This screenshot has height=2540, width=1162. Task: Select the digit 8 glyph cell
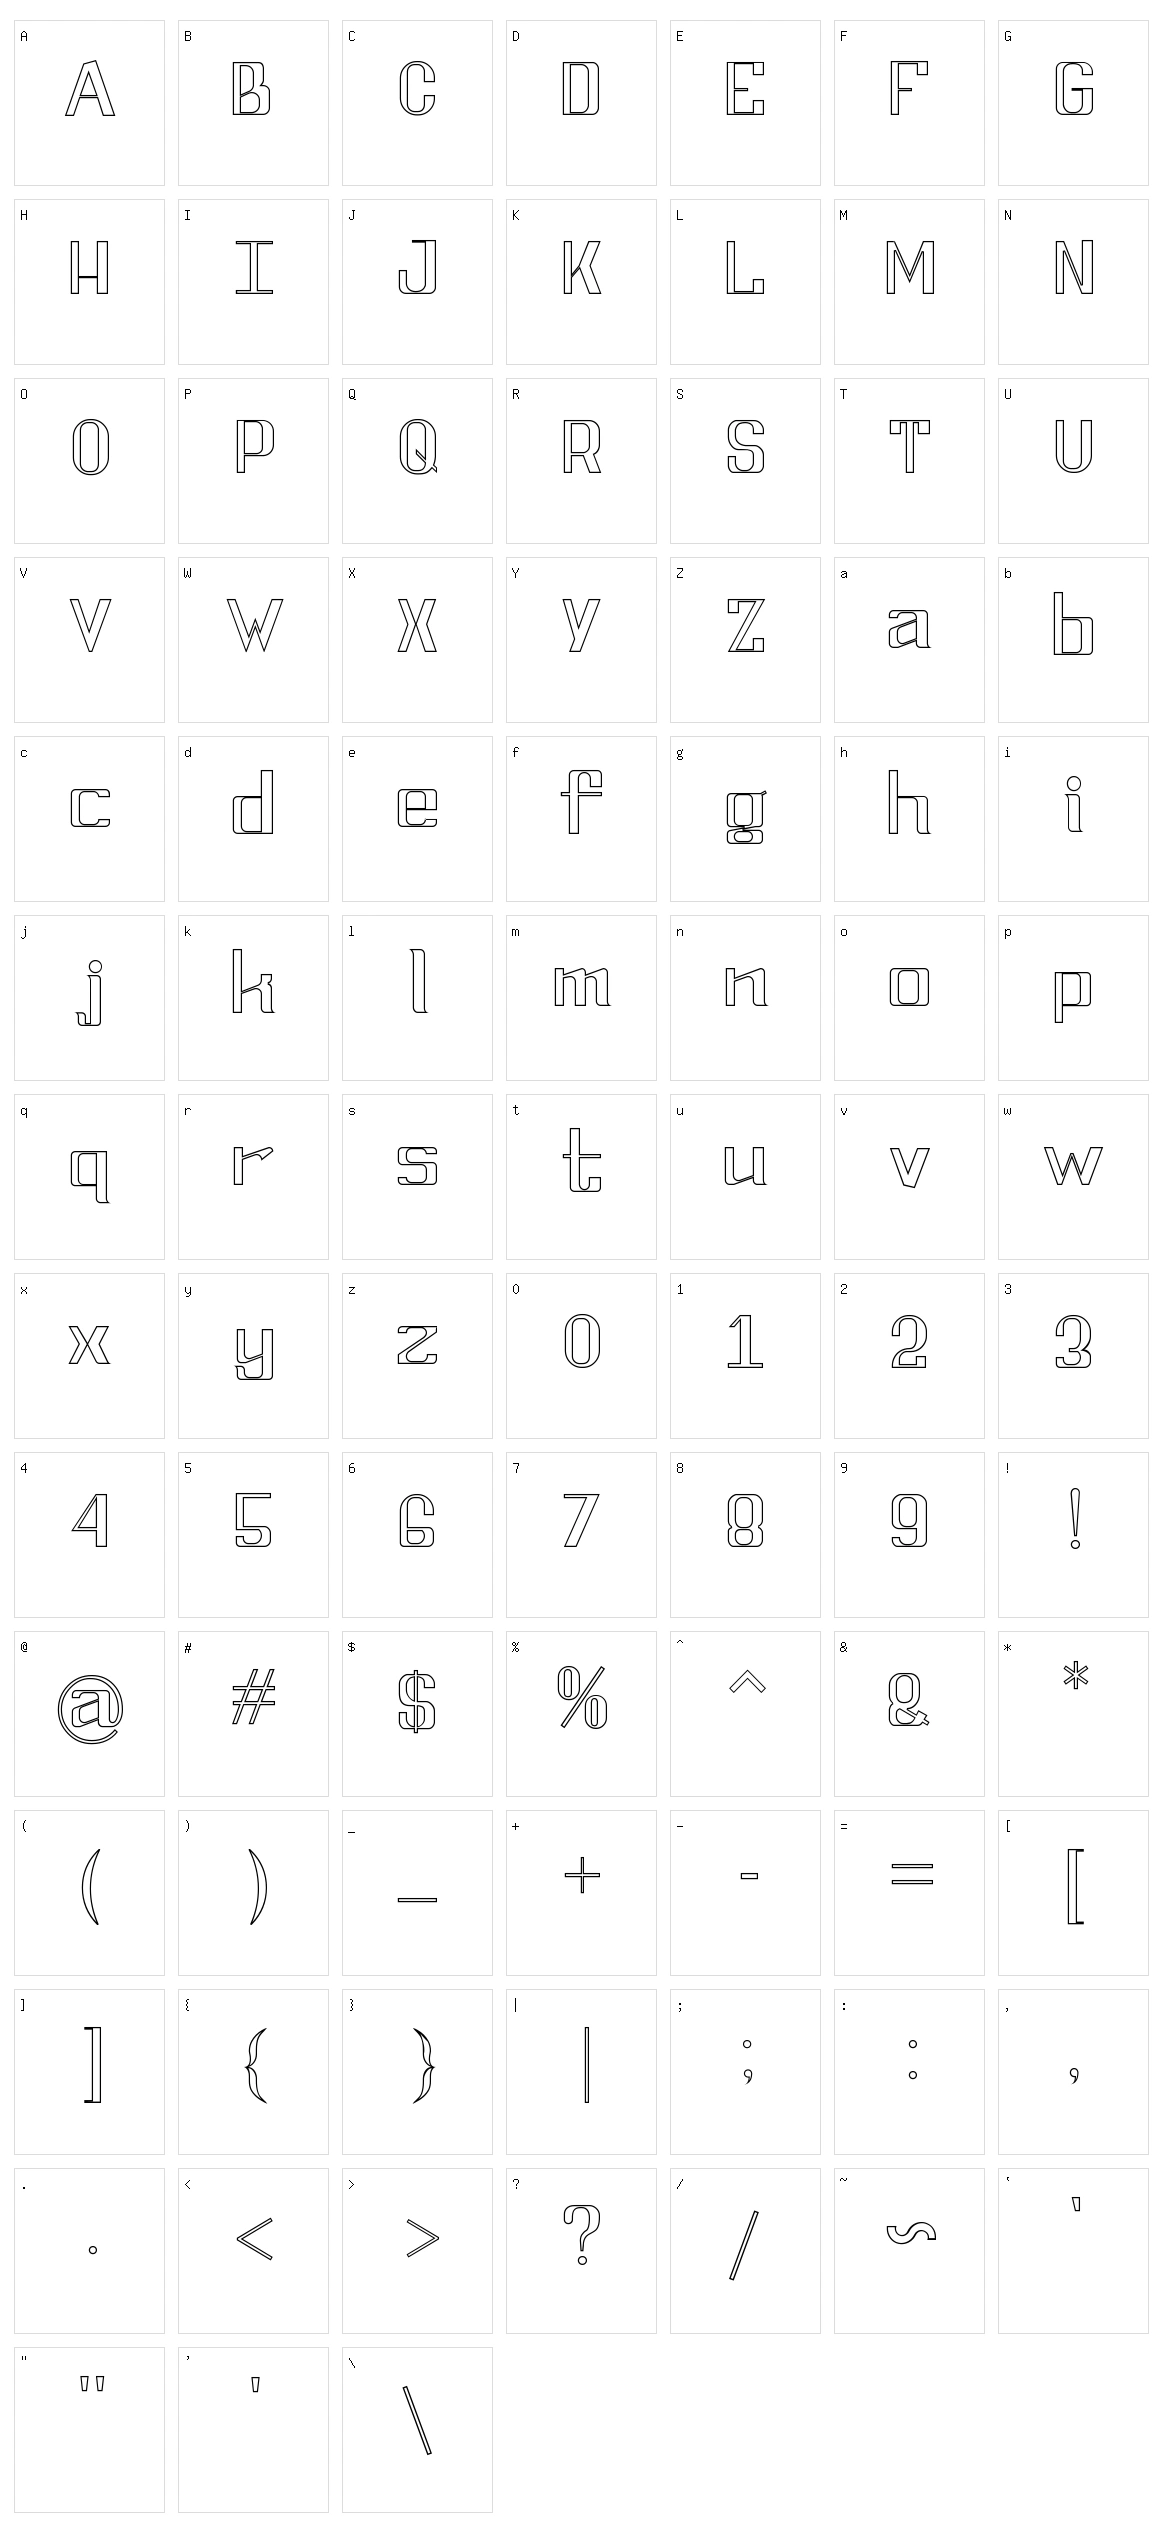745,1535
